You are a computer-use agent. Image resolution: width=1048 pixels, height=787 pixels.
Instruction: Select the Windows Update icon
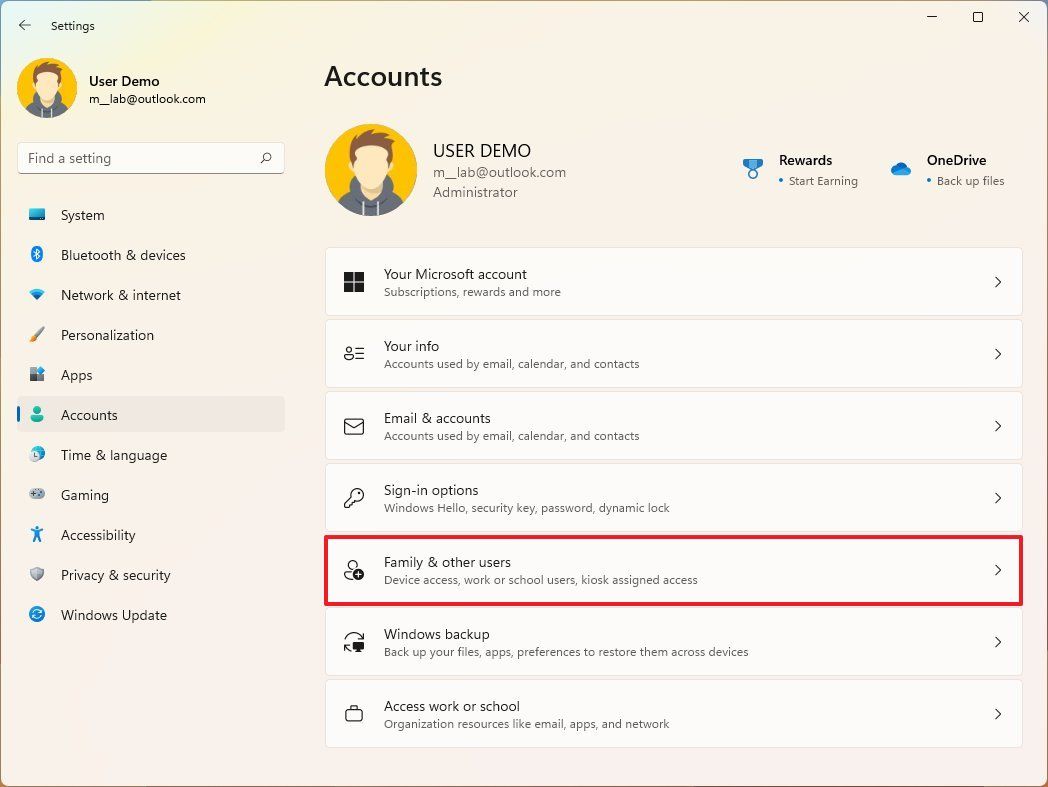point(37,615)
